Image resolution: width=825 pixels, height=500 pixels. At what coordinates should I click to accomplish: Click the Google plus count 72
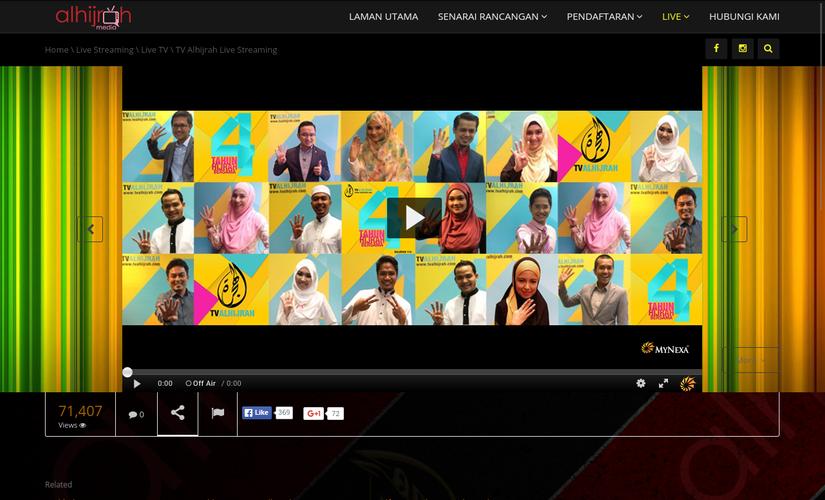(x=336, y=414)
